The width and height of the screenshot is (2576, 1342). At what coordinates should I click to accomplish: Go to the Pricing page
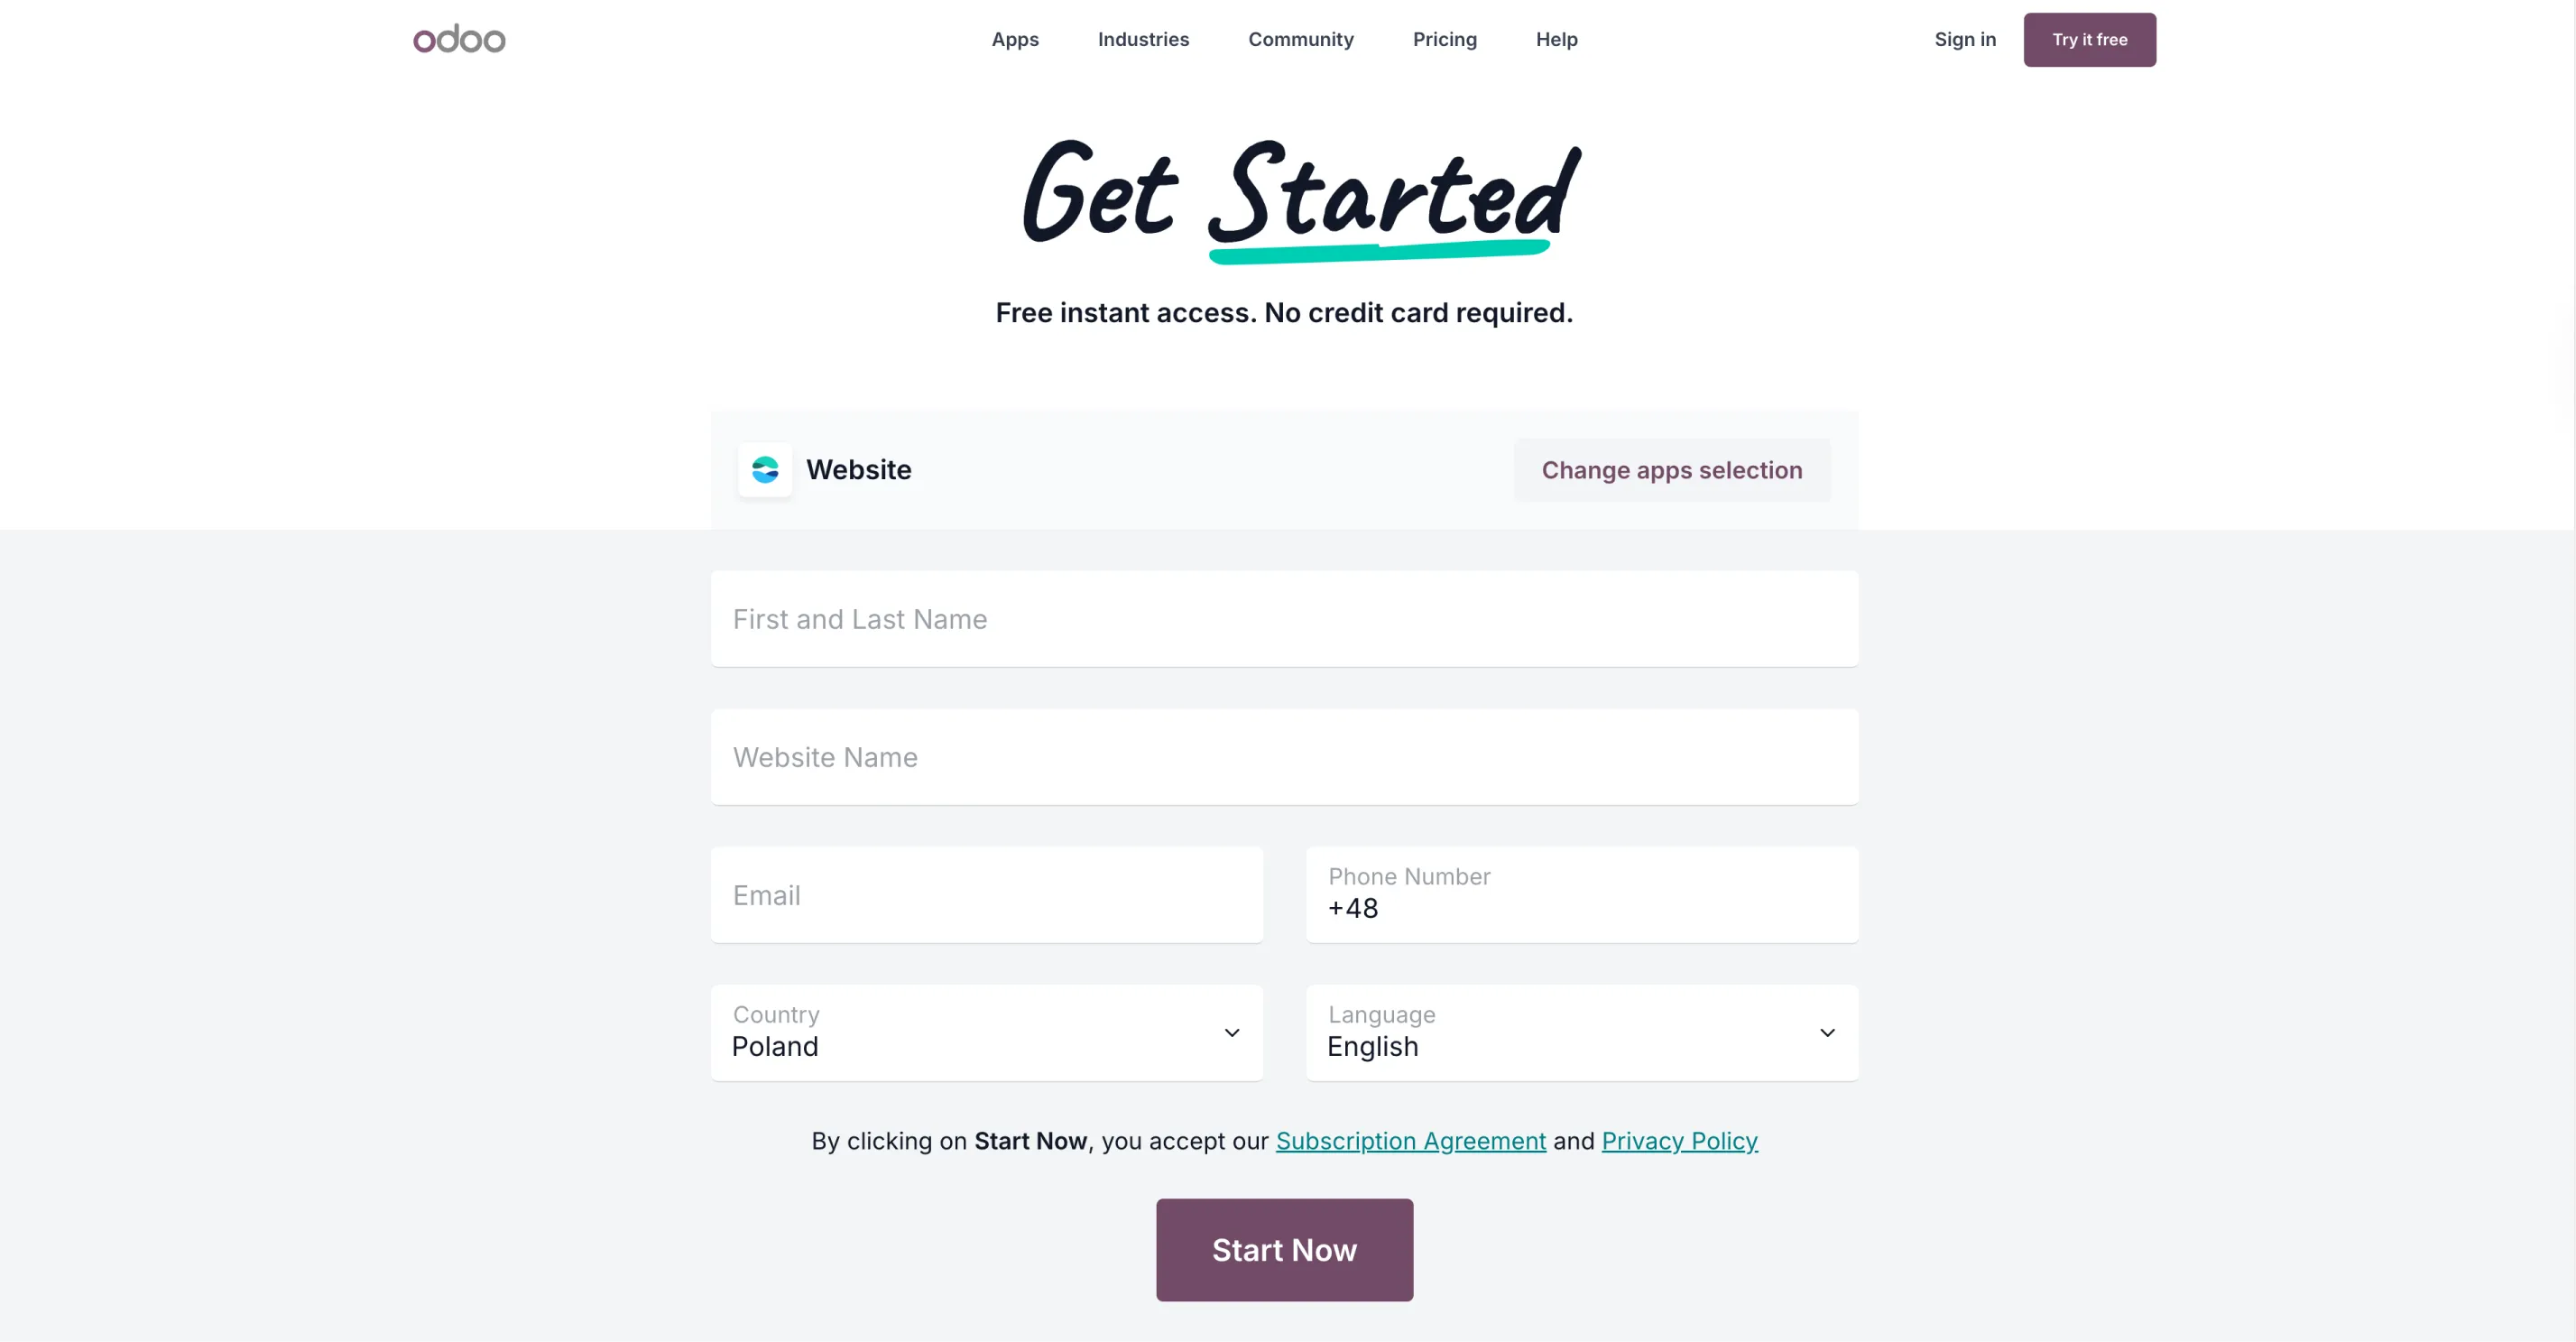pyautogui.click(x=1444, y=40)
